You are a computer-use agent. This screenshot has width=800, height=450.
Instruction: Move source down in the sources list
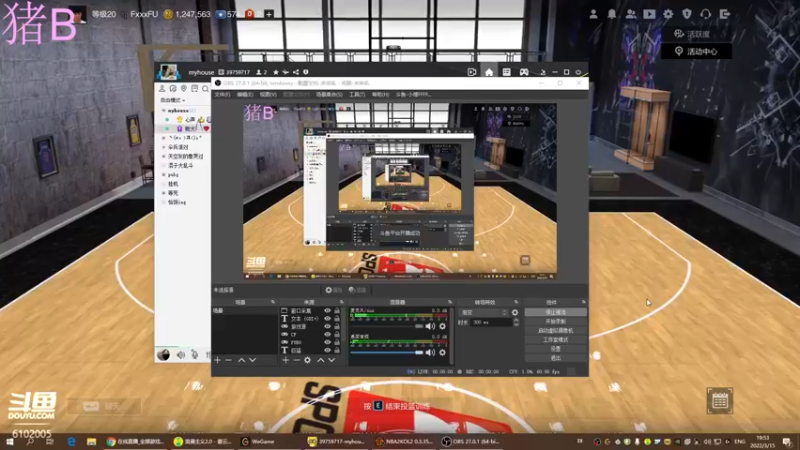pos(332,360)
